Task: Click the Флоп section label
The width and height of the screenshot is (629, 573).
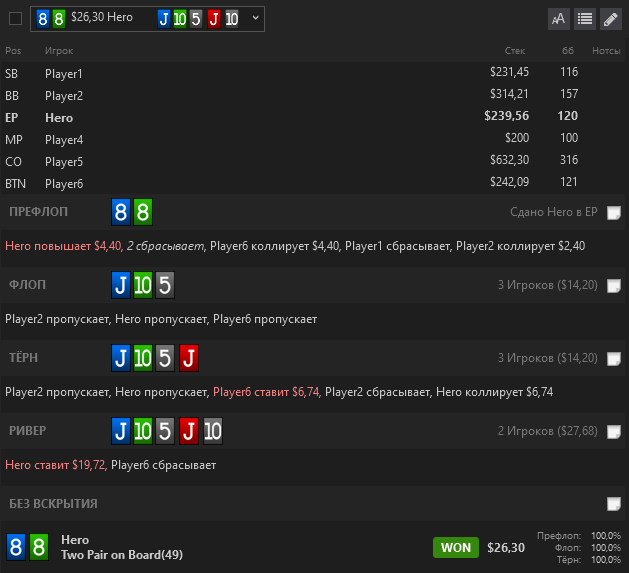Action: (x=27, y=285)
